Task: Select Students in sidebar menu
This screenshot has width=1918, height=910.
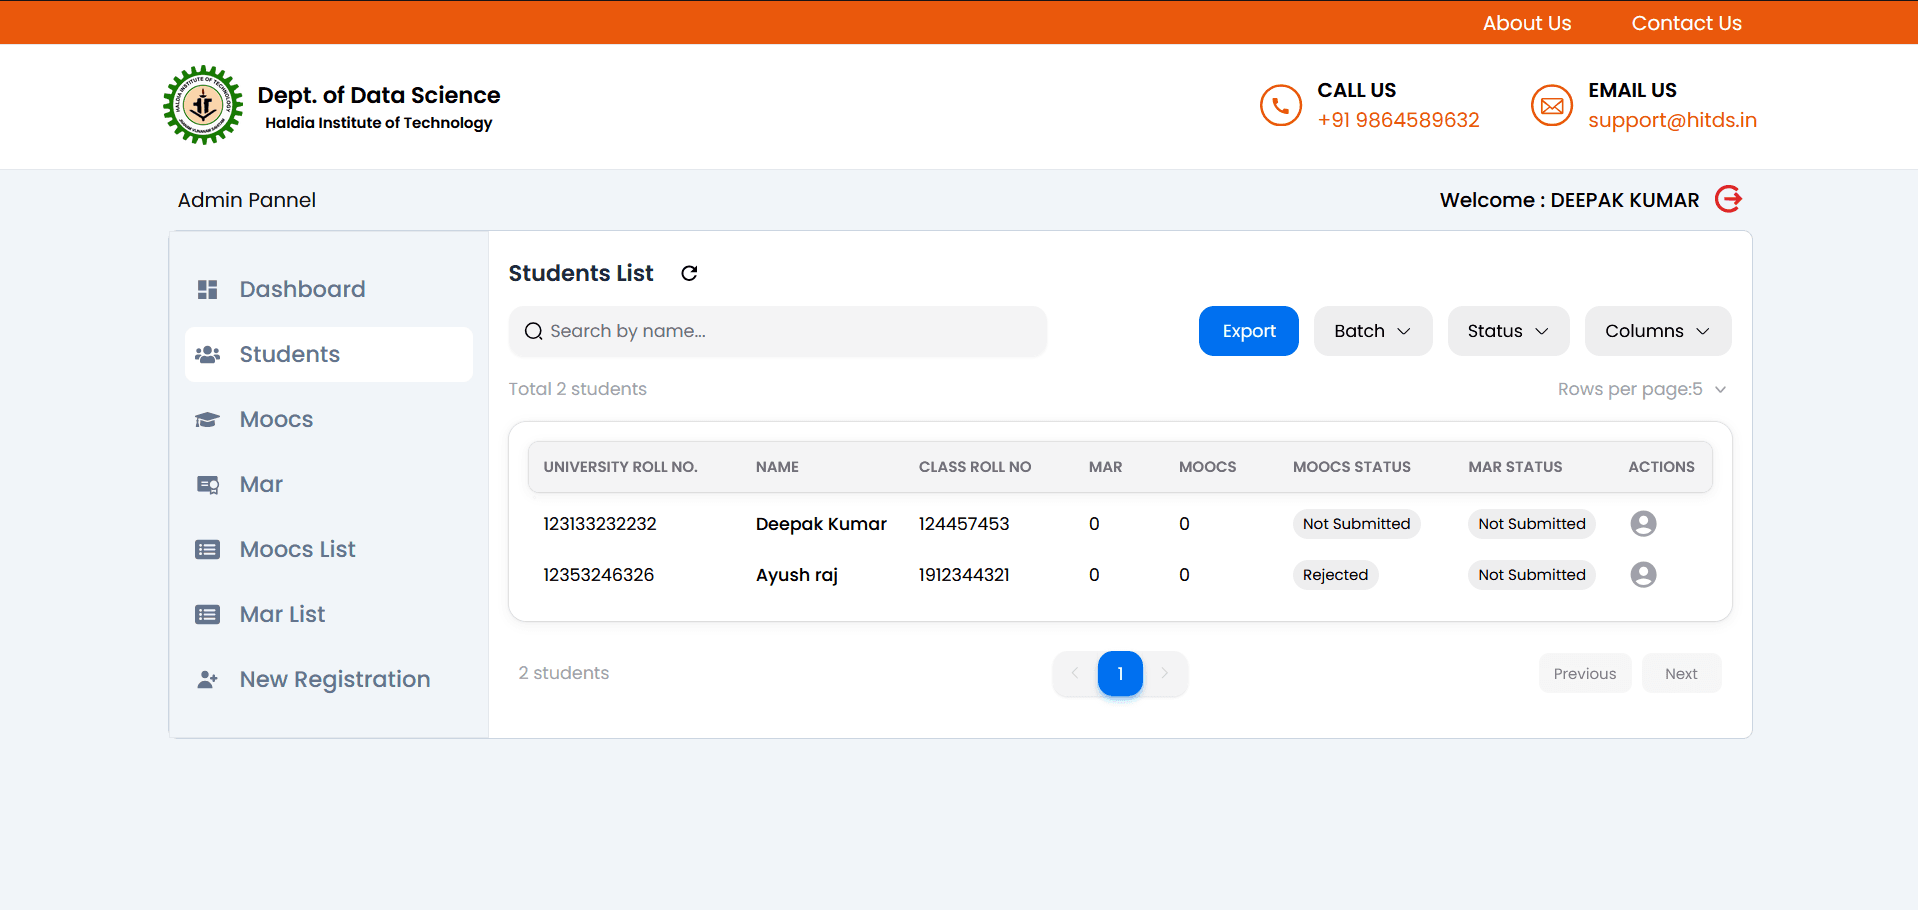Action: click(329, 354)
